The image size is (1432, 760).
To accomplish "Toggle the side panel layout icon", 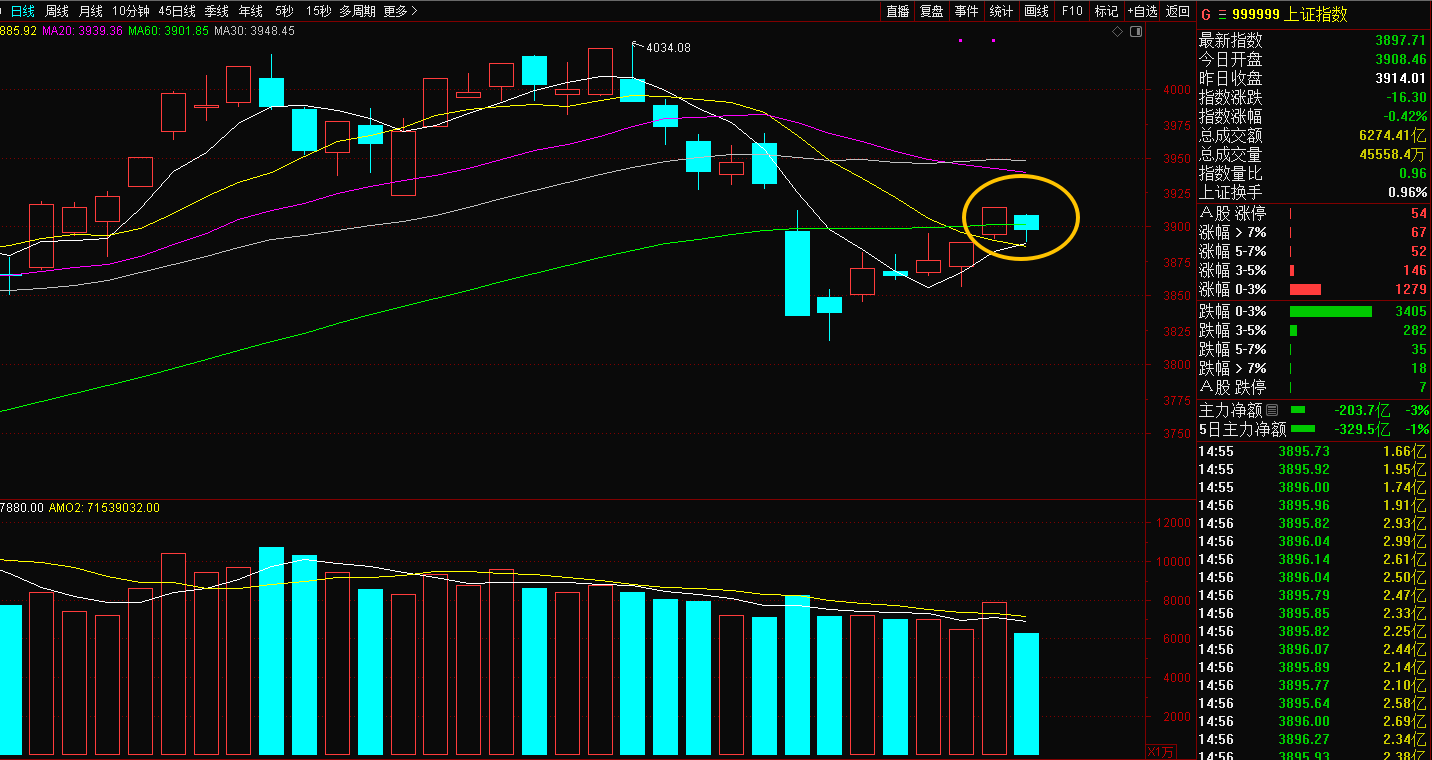I will point(1135,32).
